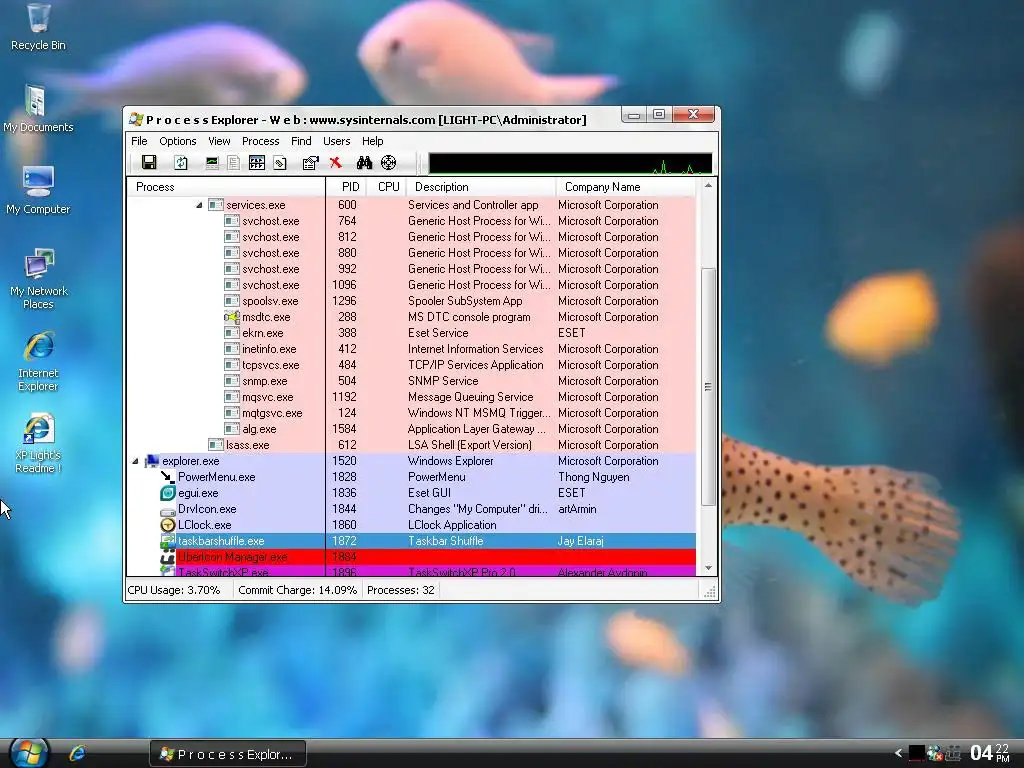This screenshot has width=1024, height=768.
Task: Click the taskbarshuffle.exe row icon
Action: click(x=168, y=541)
